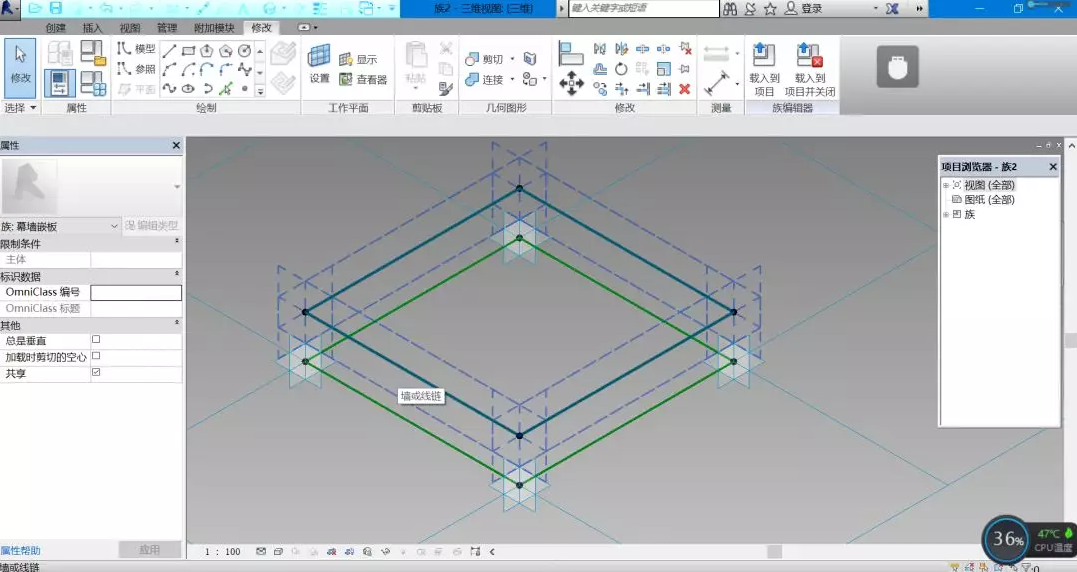Screen dimensions: 1077x572
Task: Expand the 族 node in project browser
Action: pos(946,214)
